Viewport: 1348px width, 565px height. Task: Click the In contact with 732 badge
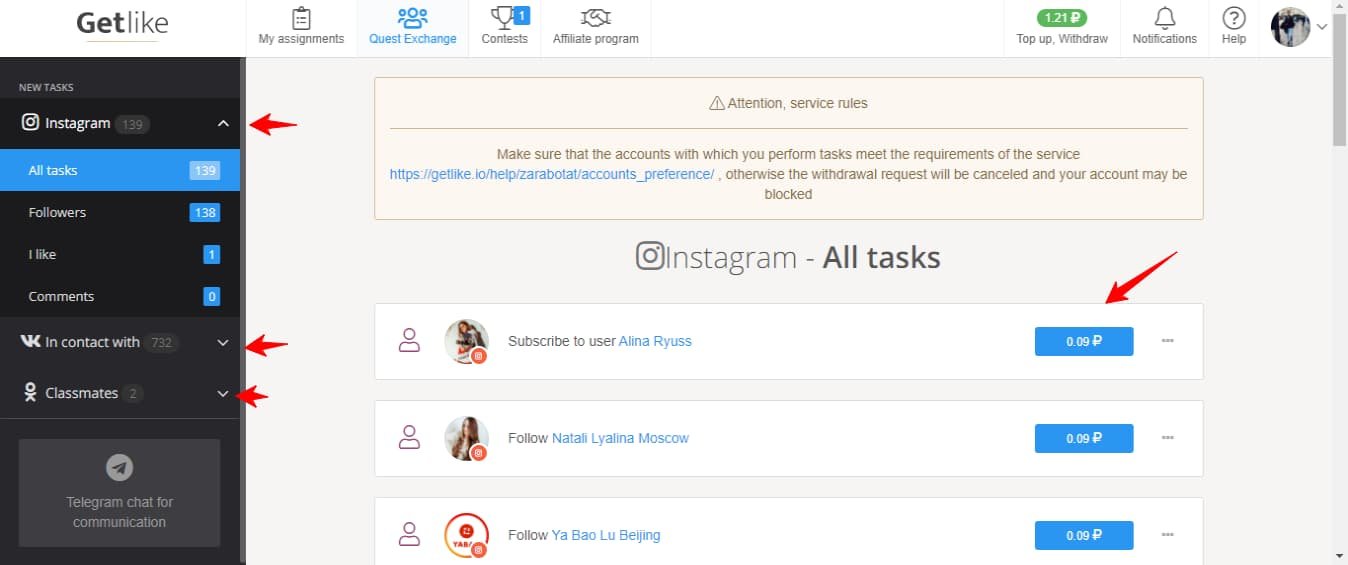161,342
